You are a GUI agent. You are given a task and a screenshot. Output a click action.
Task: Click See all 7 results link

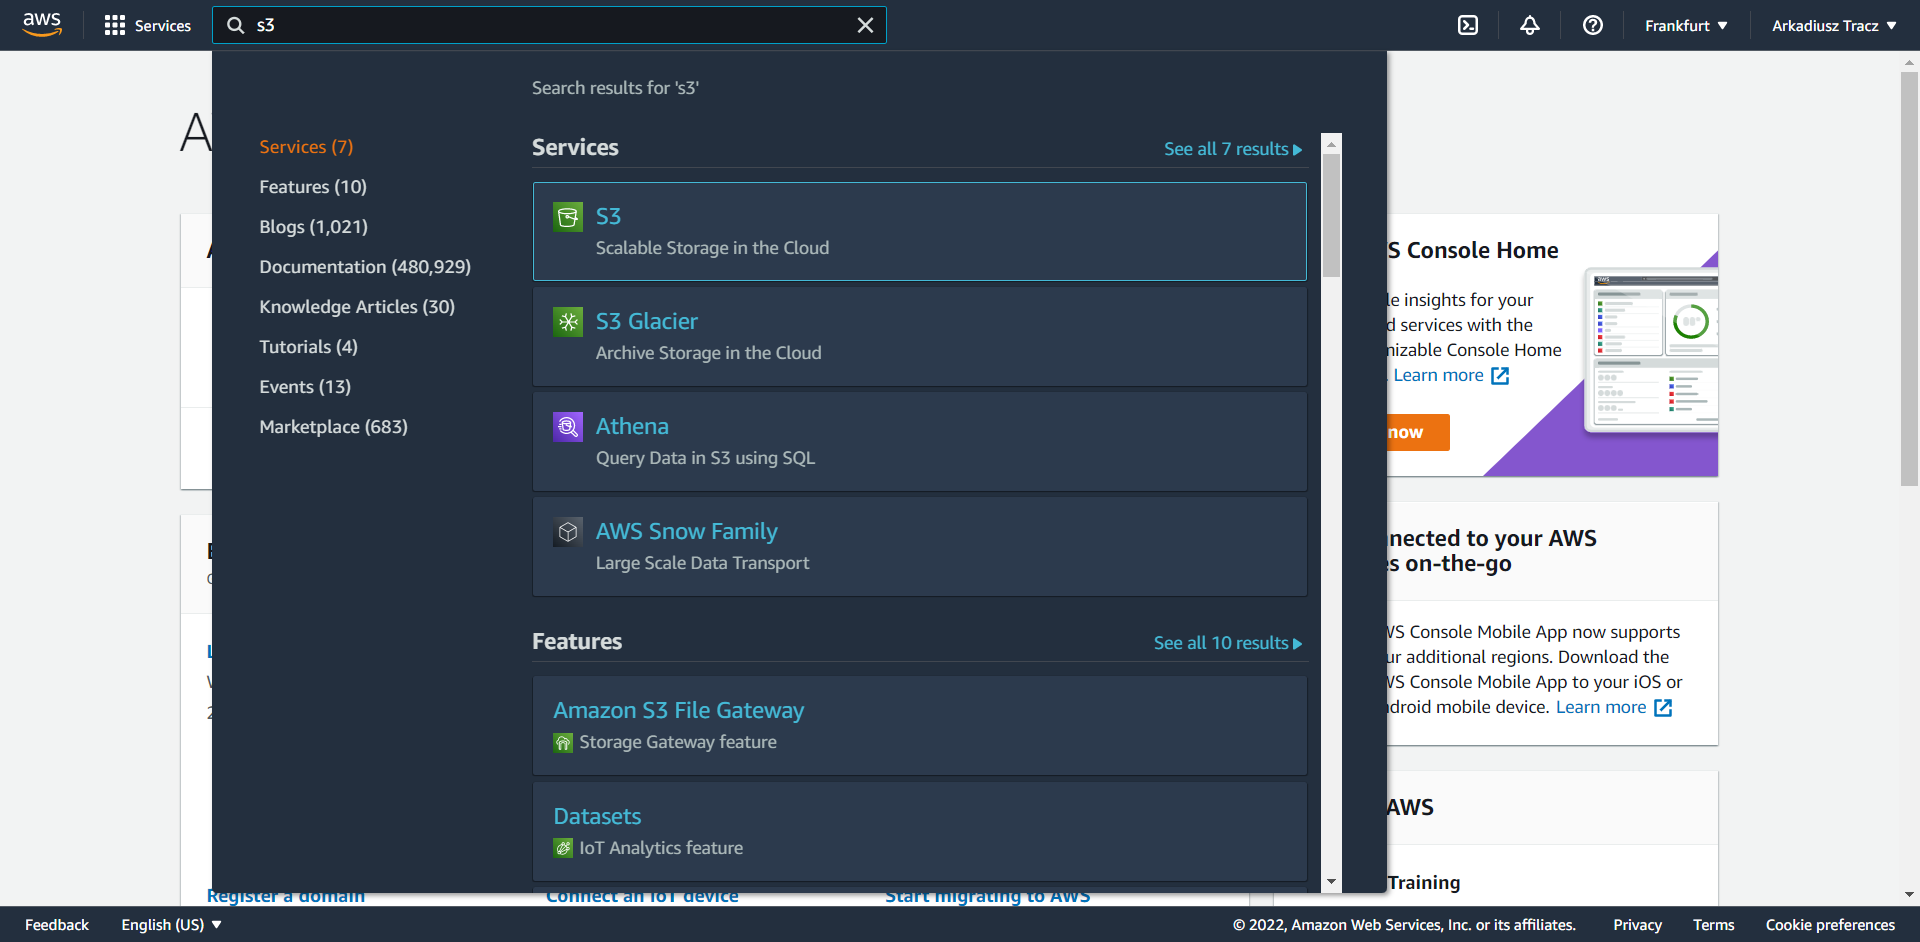click(x=1233, y=149)
